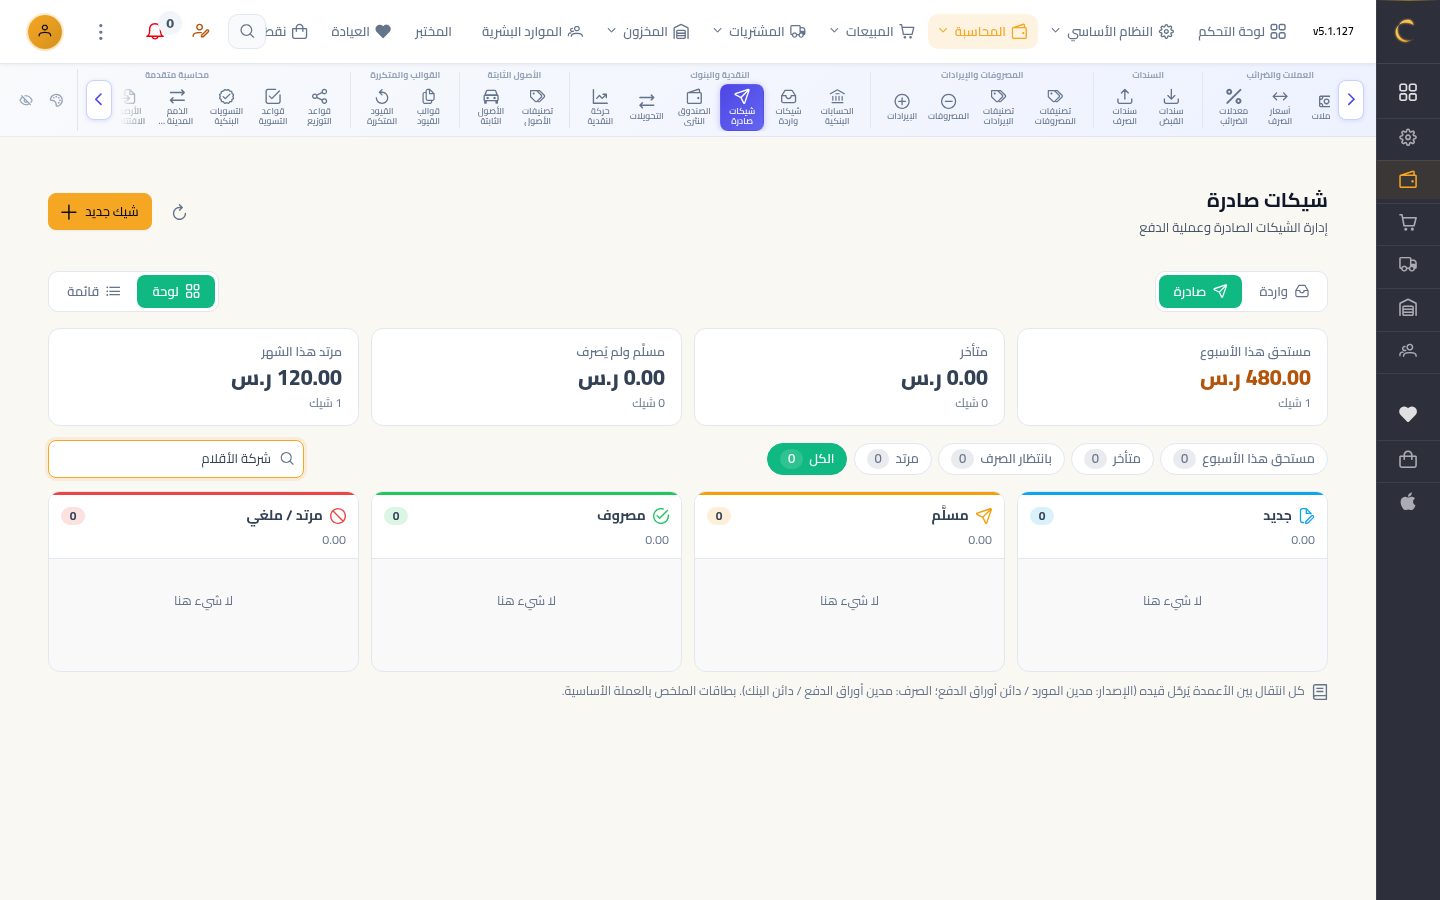Viewport: 1440px width, 900px height.
Task: Open قواعد التوزيع share icon
Action: tap(319, 107)
